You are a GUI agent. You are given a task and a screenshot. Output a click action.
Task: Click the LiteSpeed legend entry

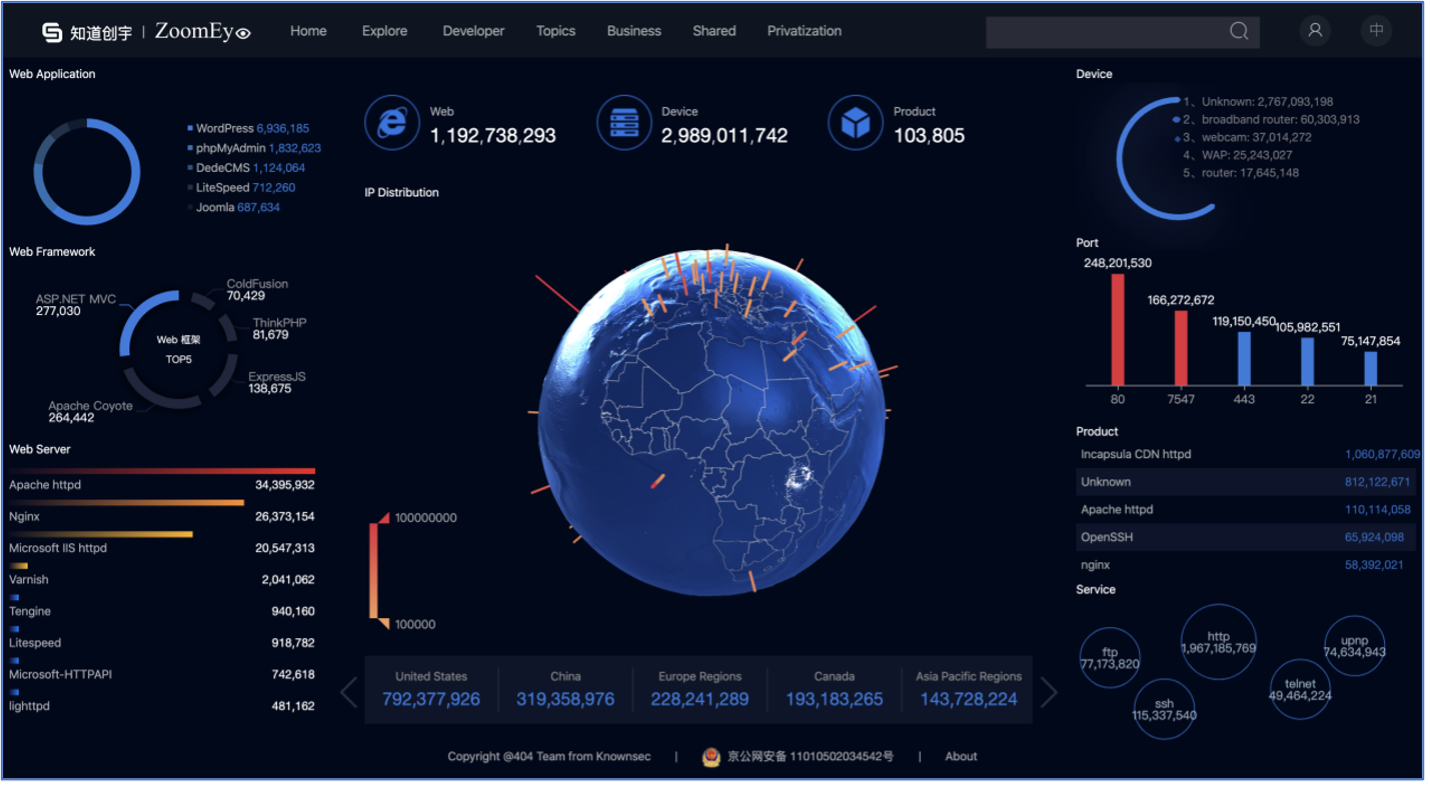point(241,188)
